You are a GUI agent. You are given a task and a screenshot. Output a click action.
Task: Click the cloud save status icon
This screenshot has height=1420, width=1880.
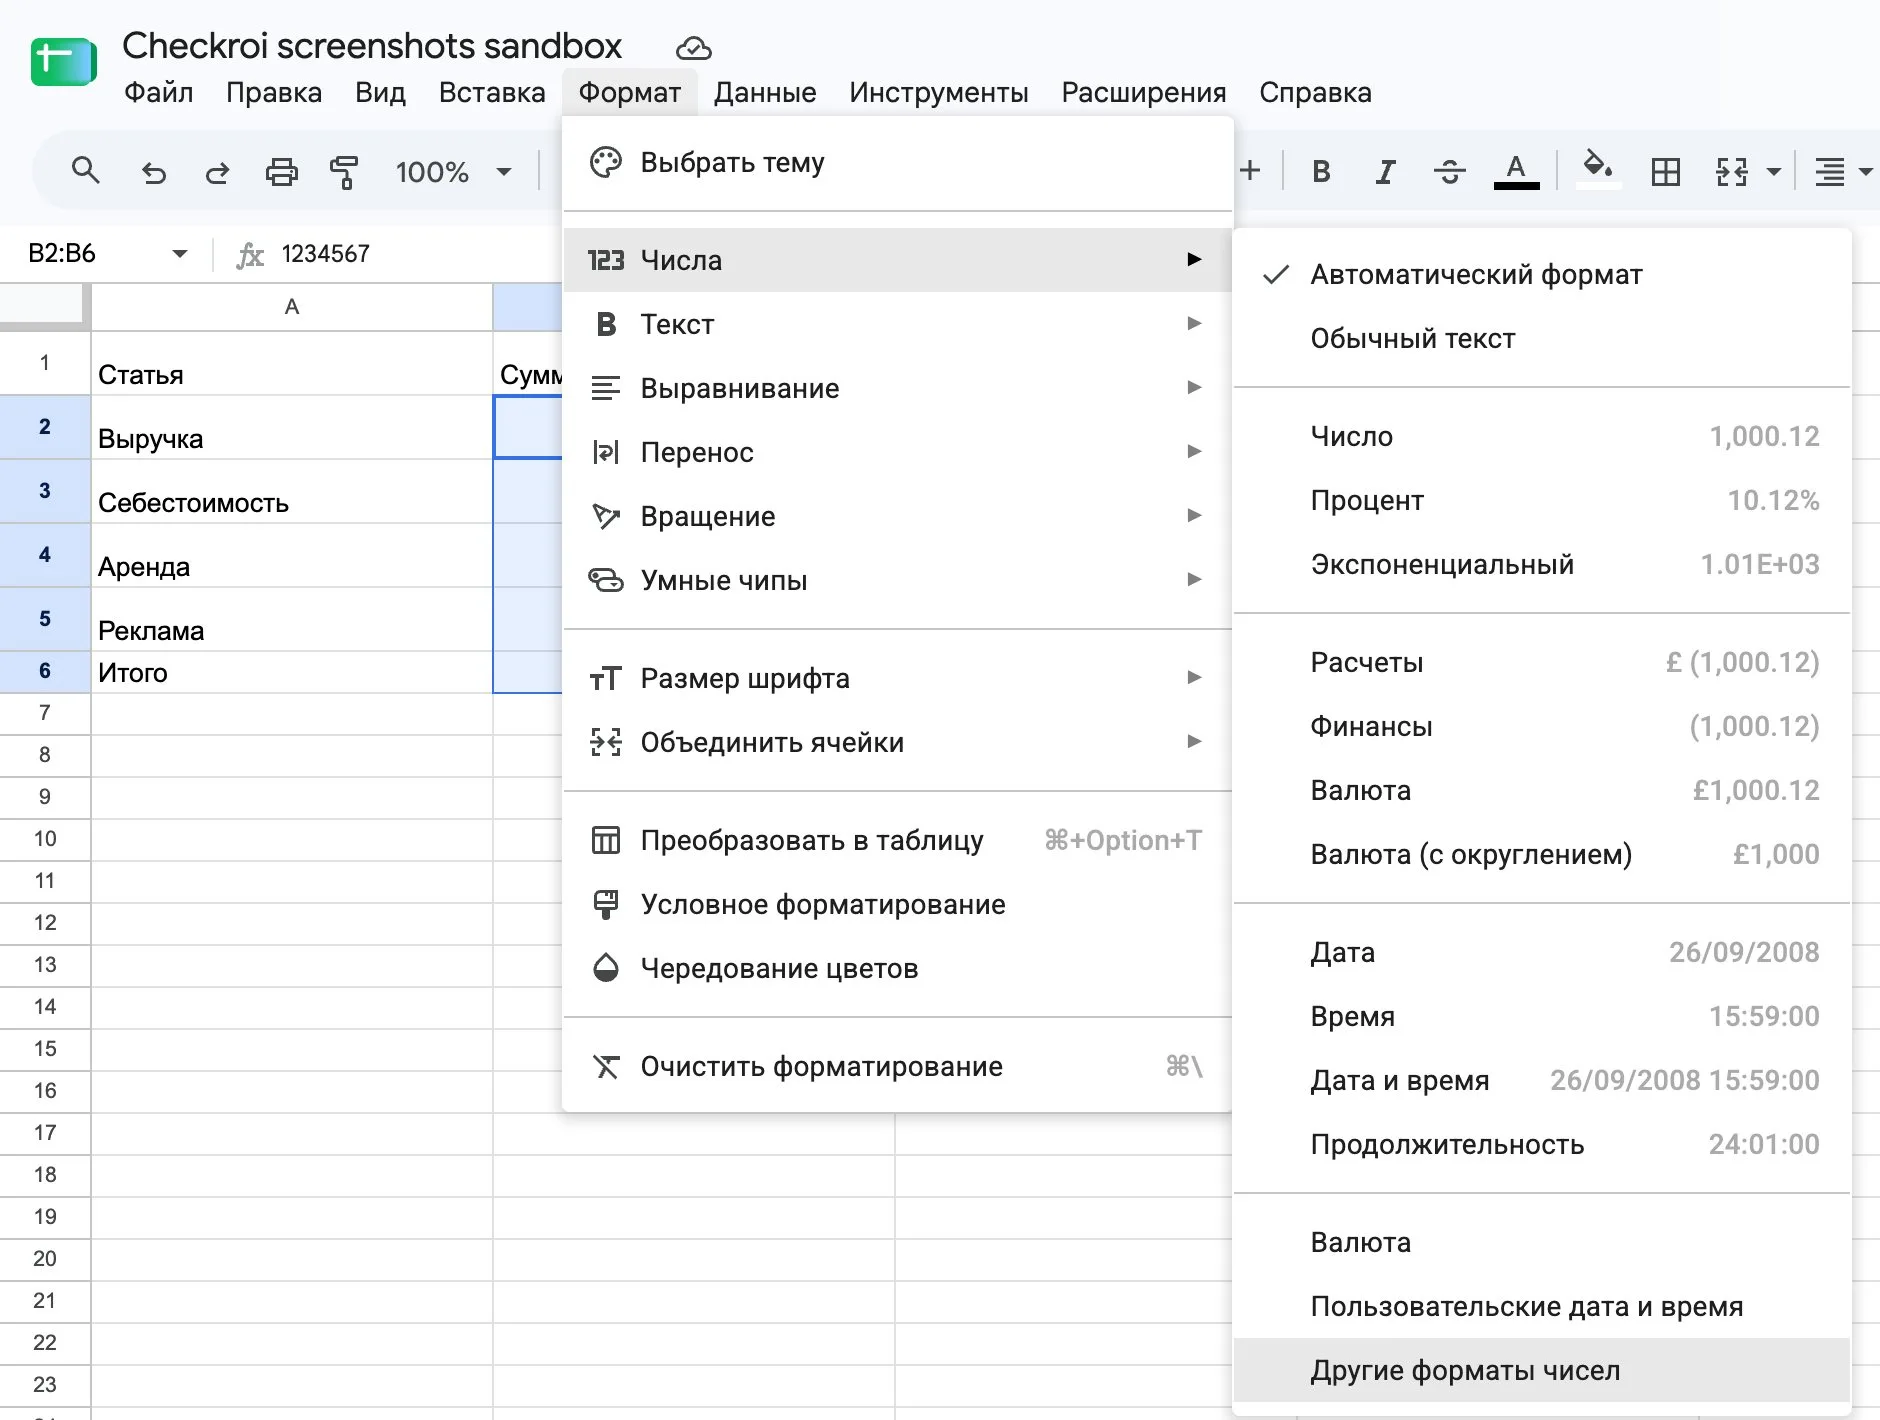693,48
